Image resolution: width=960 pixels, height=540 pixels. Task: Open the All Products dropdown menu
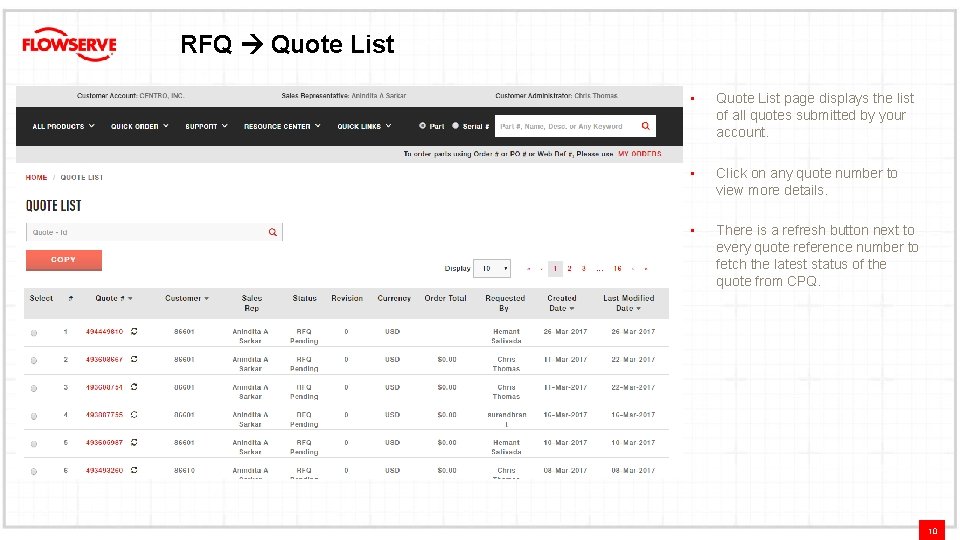tap(63, 126)
